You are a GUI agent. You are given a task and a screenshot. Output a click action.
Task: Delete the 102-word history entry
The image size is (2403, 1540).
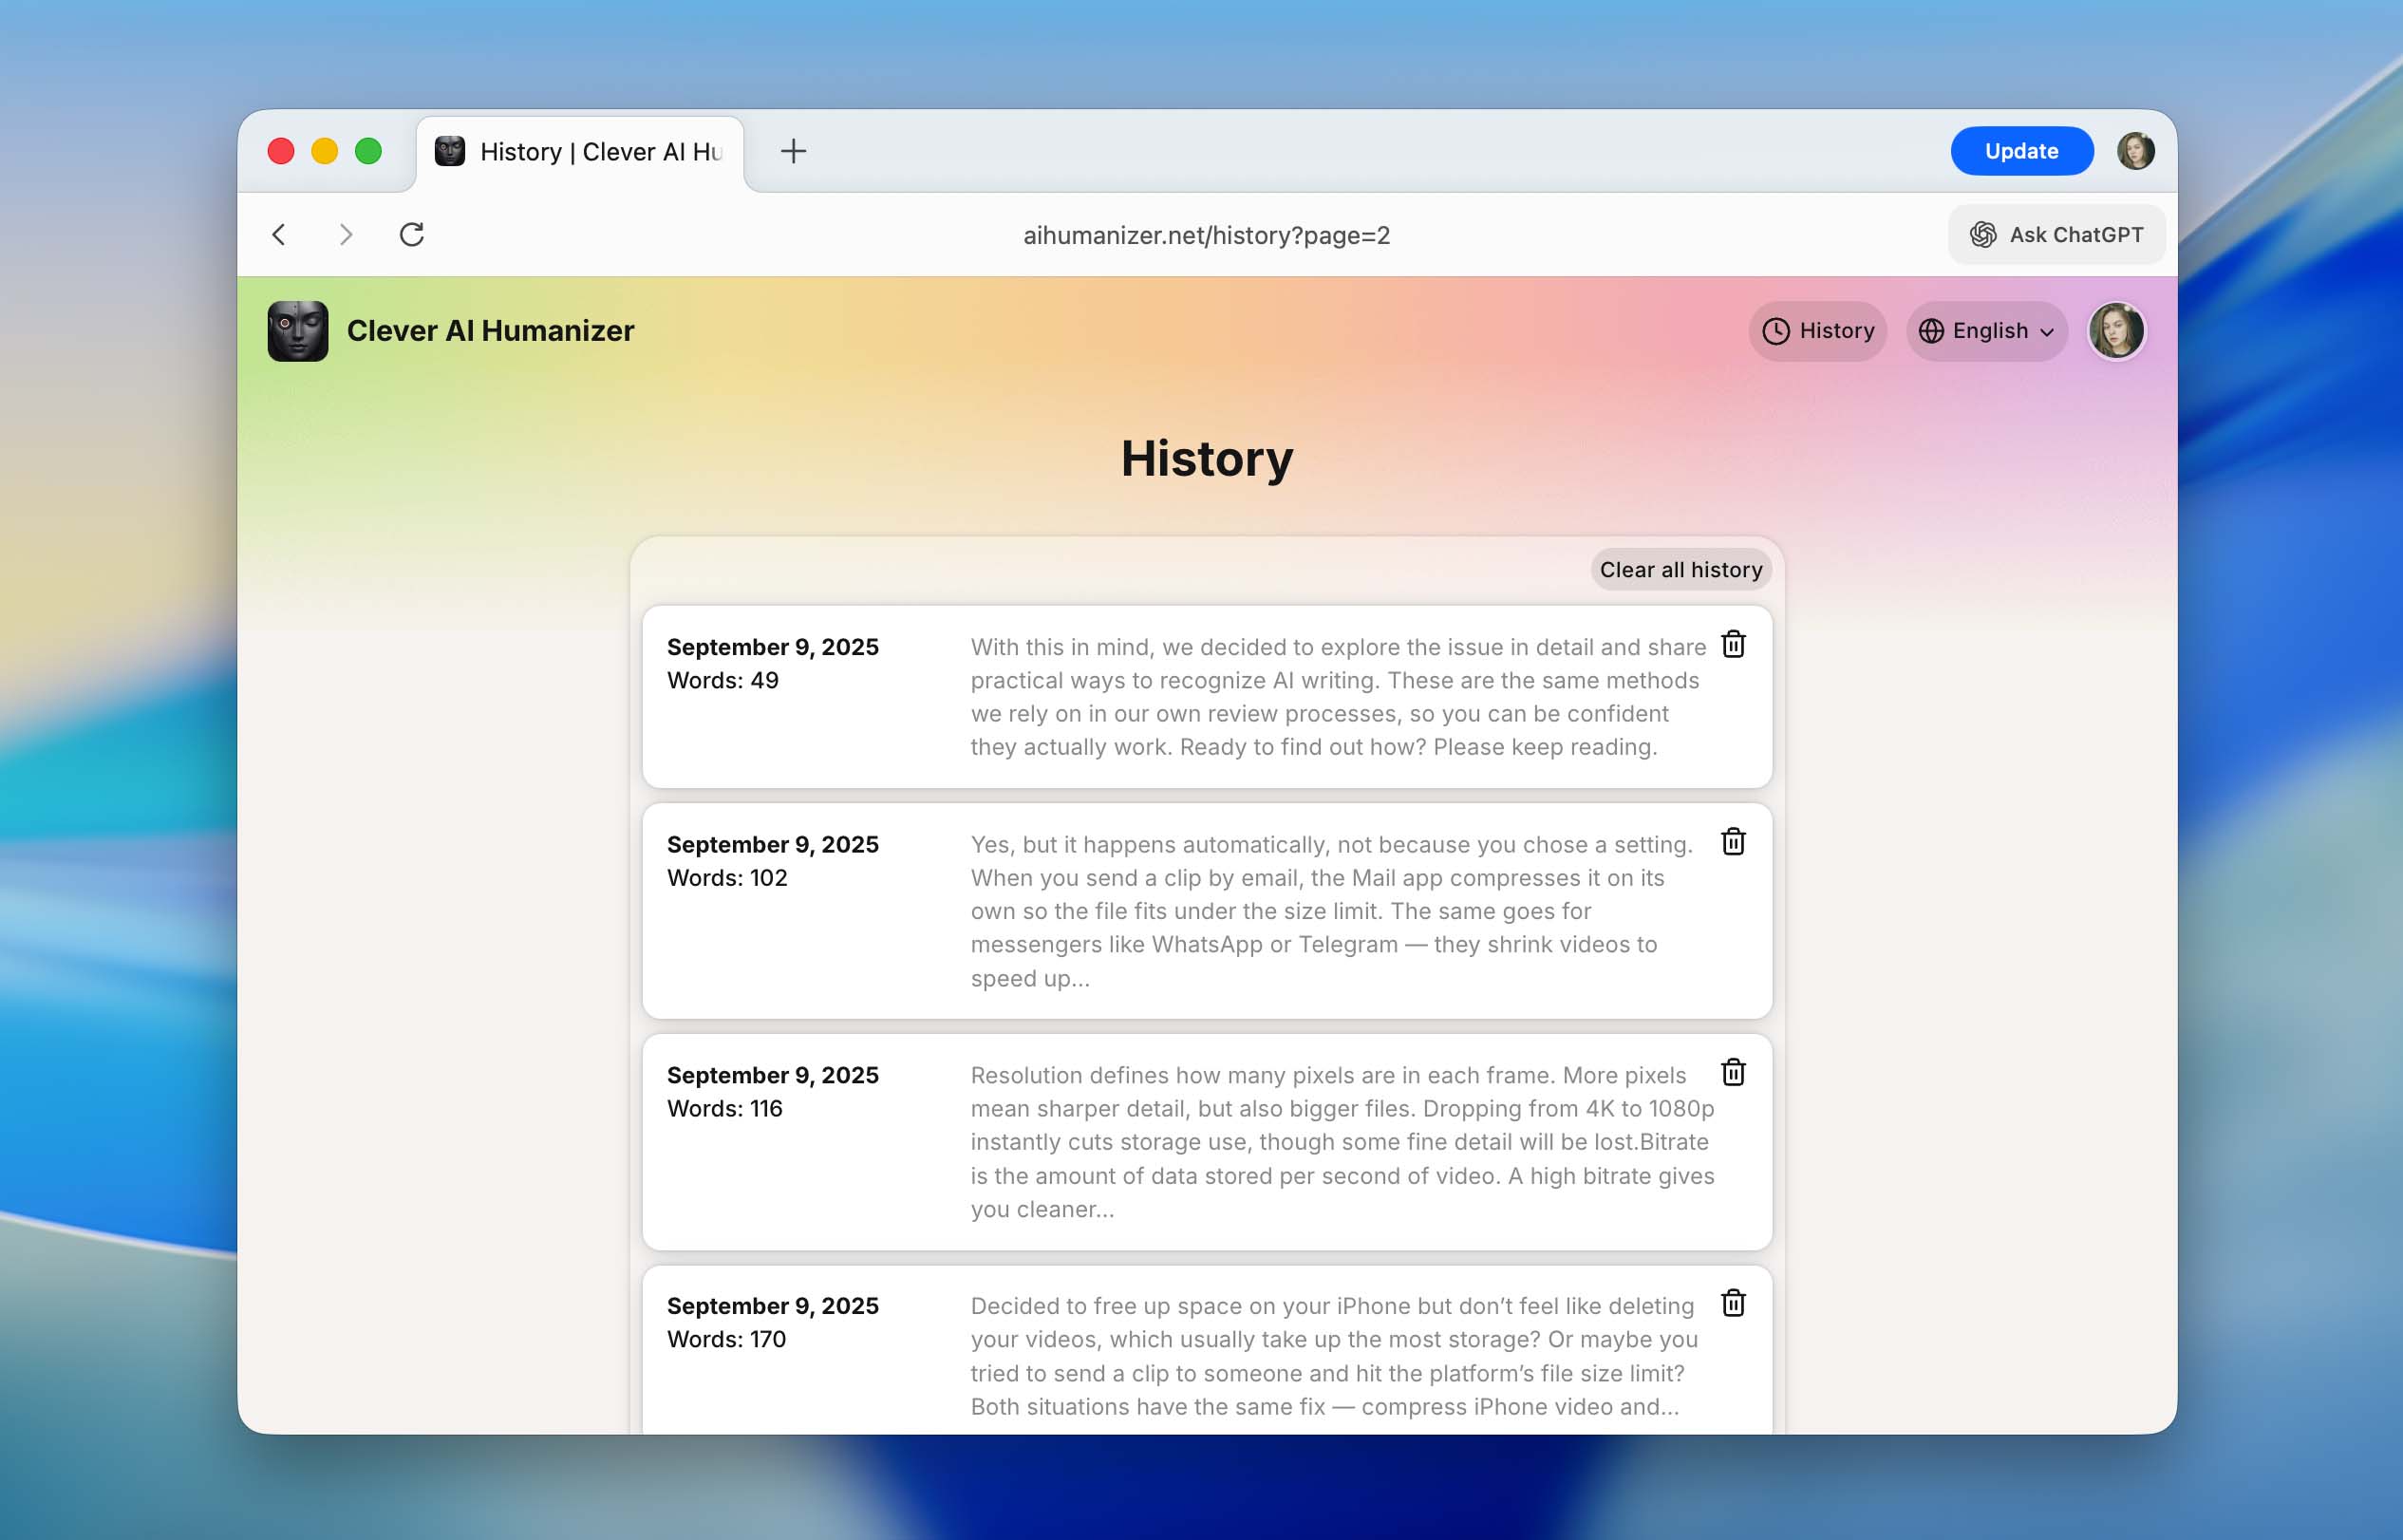click(1733, 842)
